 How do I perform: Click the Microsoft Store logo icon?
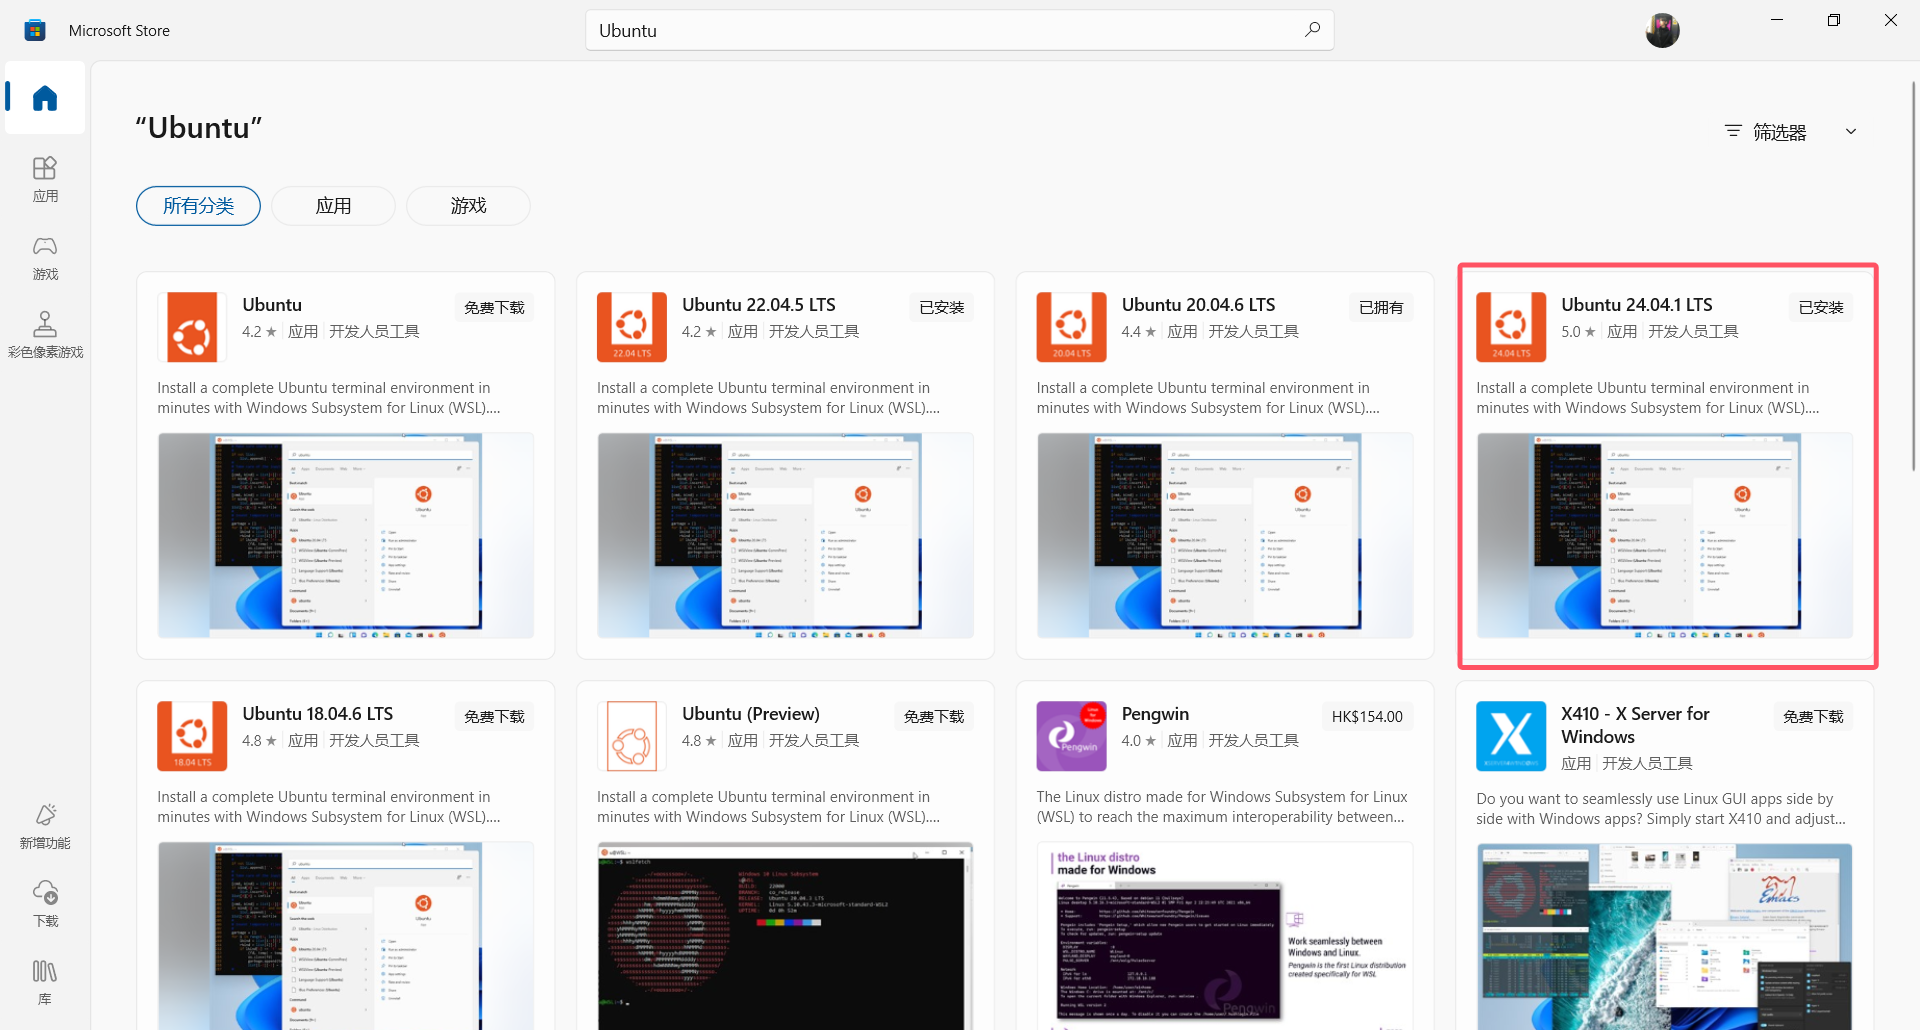click(35, 30)
